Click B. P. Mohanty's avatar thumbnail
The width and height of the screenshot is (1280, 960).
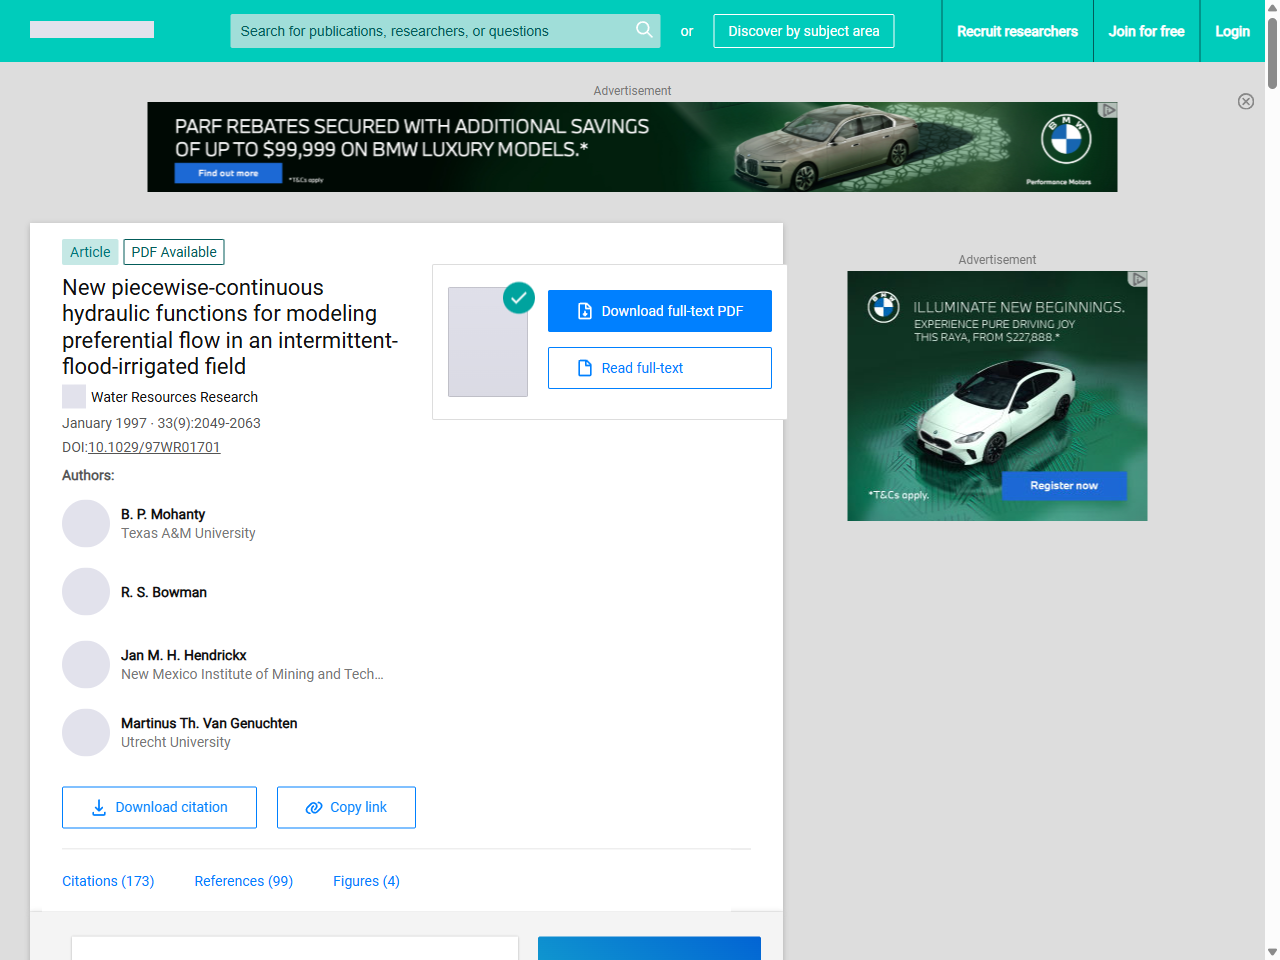tap(86, 523)
